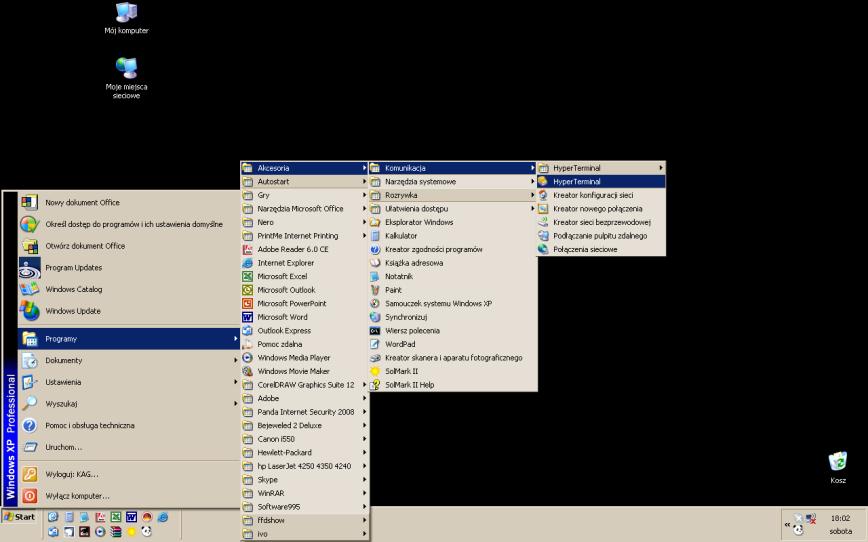Open Program Updates
This screenshot has height=542, width=868.
129,267
